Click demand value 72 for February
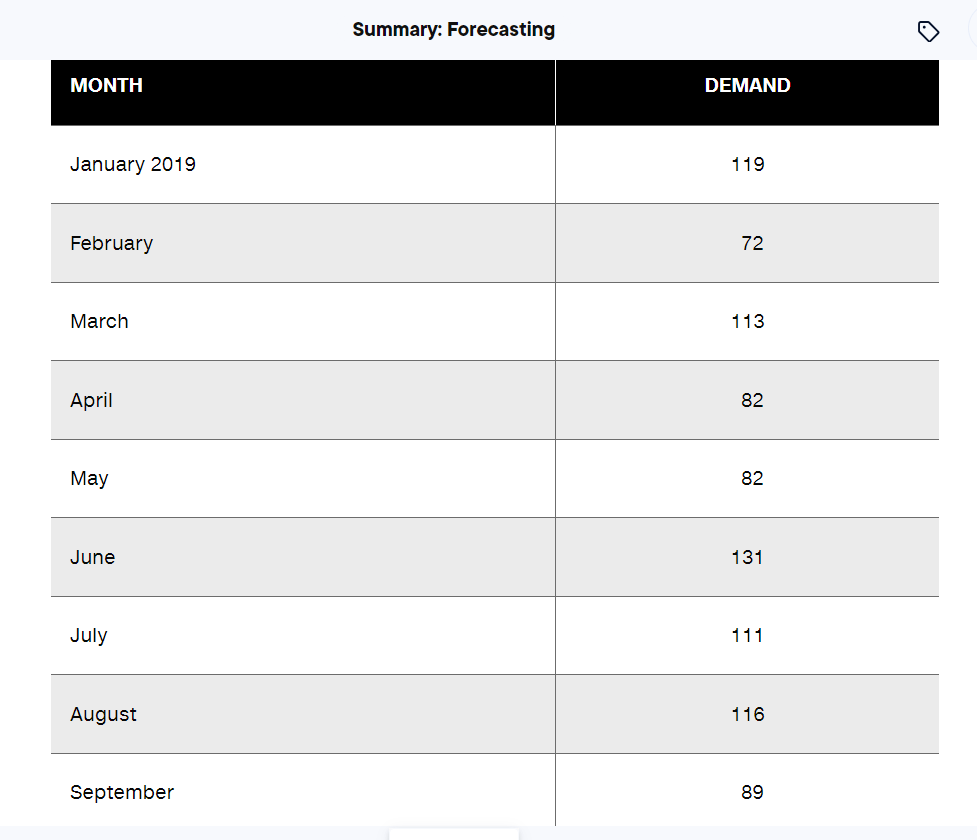The image size is (977, 840). coord(752,243)
